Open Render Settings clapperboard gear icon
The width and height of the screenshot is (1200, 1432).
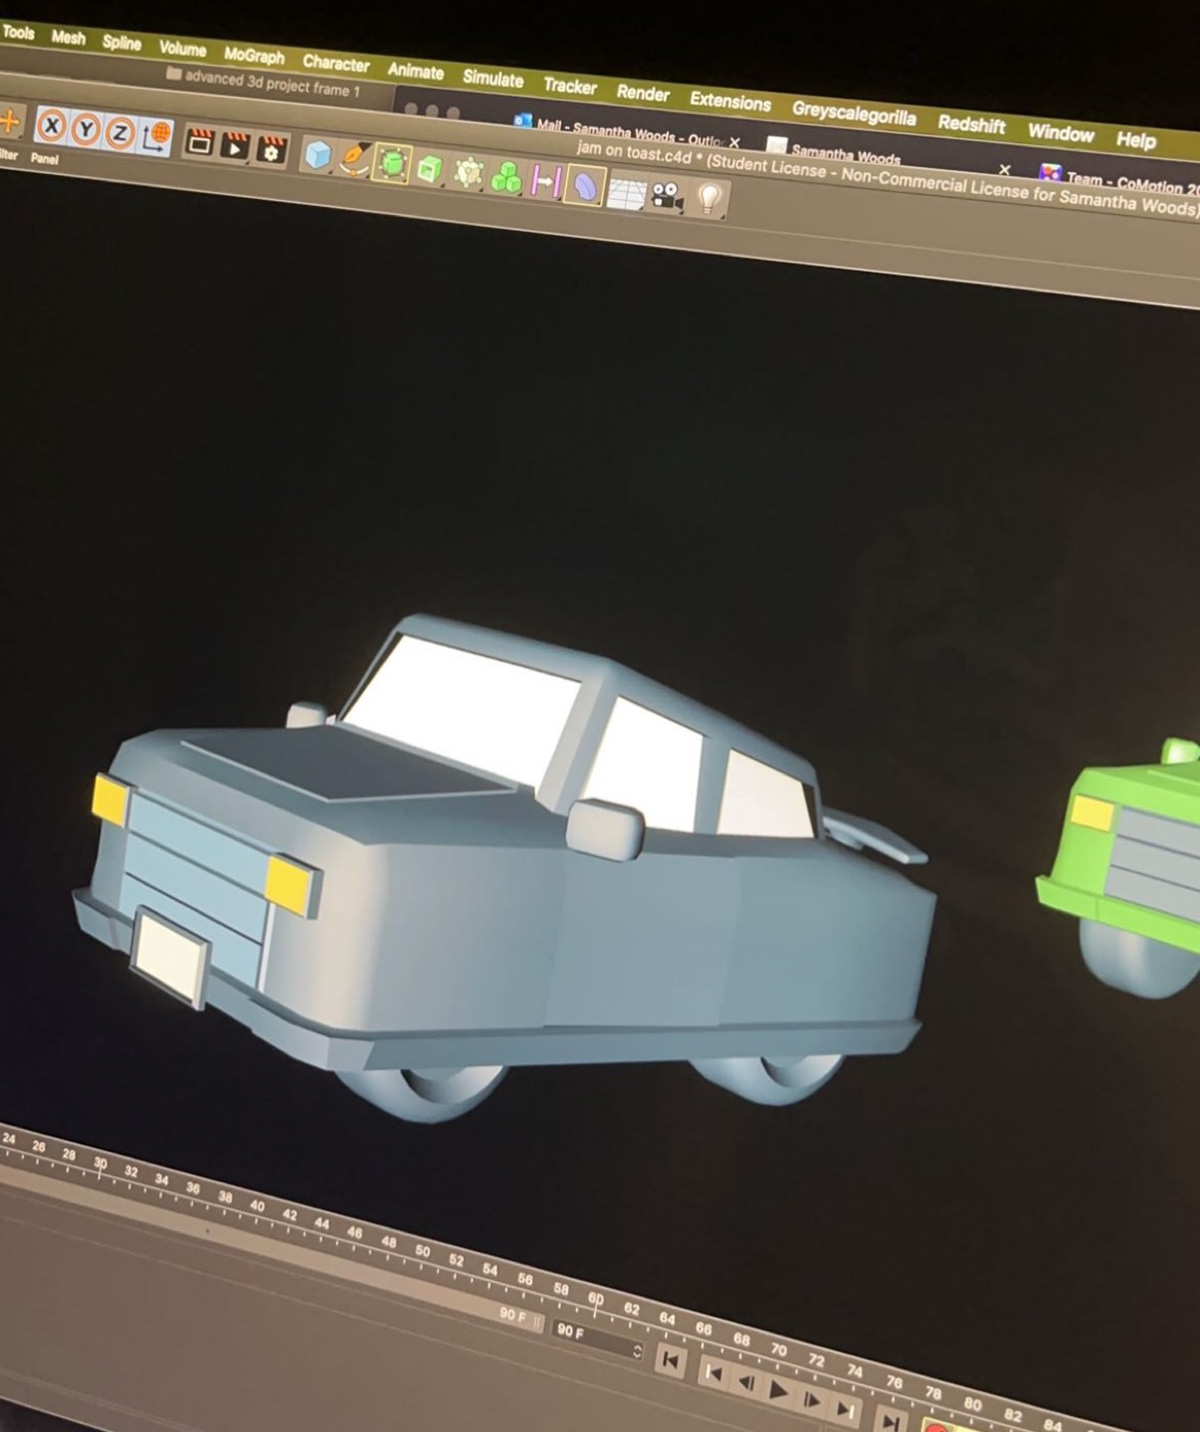[x=271, y=150]
